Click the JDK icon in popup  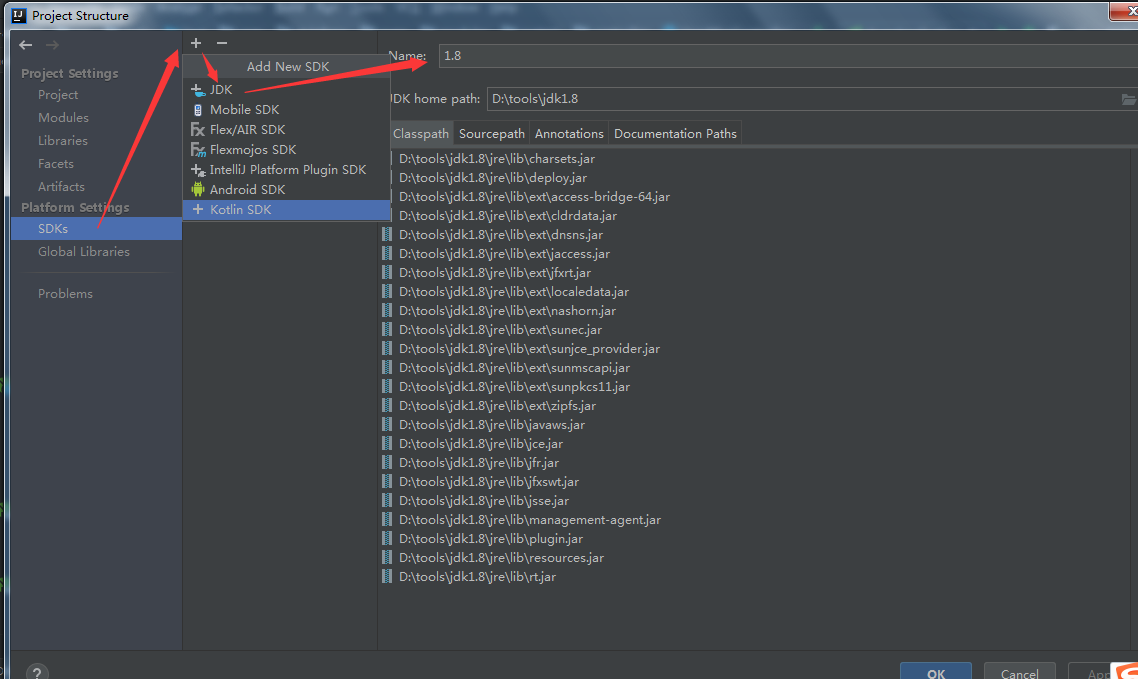(197, 90)
